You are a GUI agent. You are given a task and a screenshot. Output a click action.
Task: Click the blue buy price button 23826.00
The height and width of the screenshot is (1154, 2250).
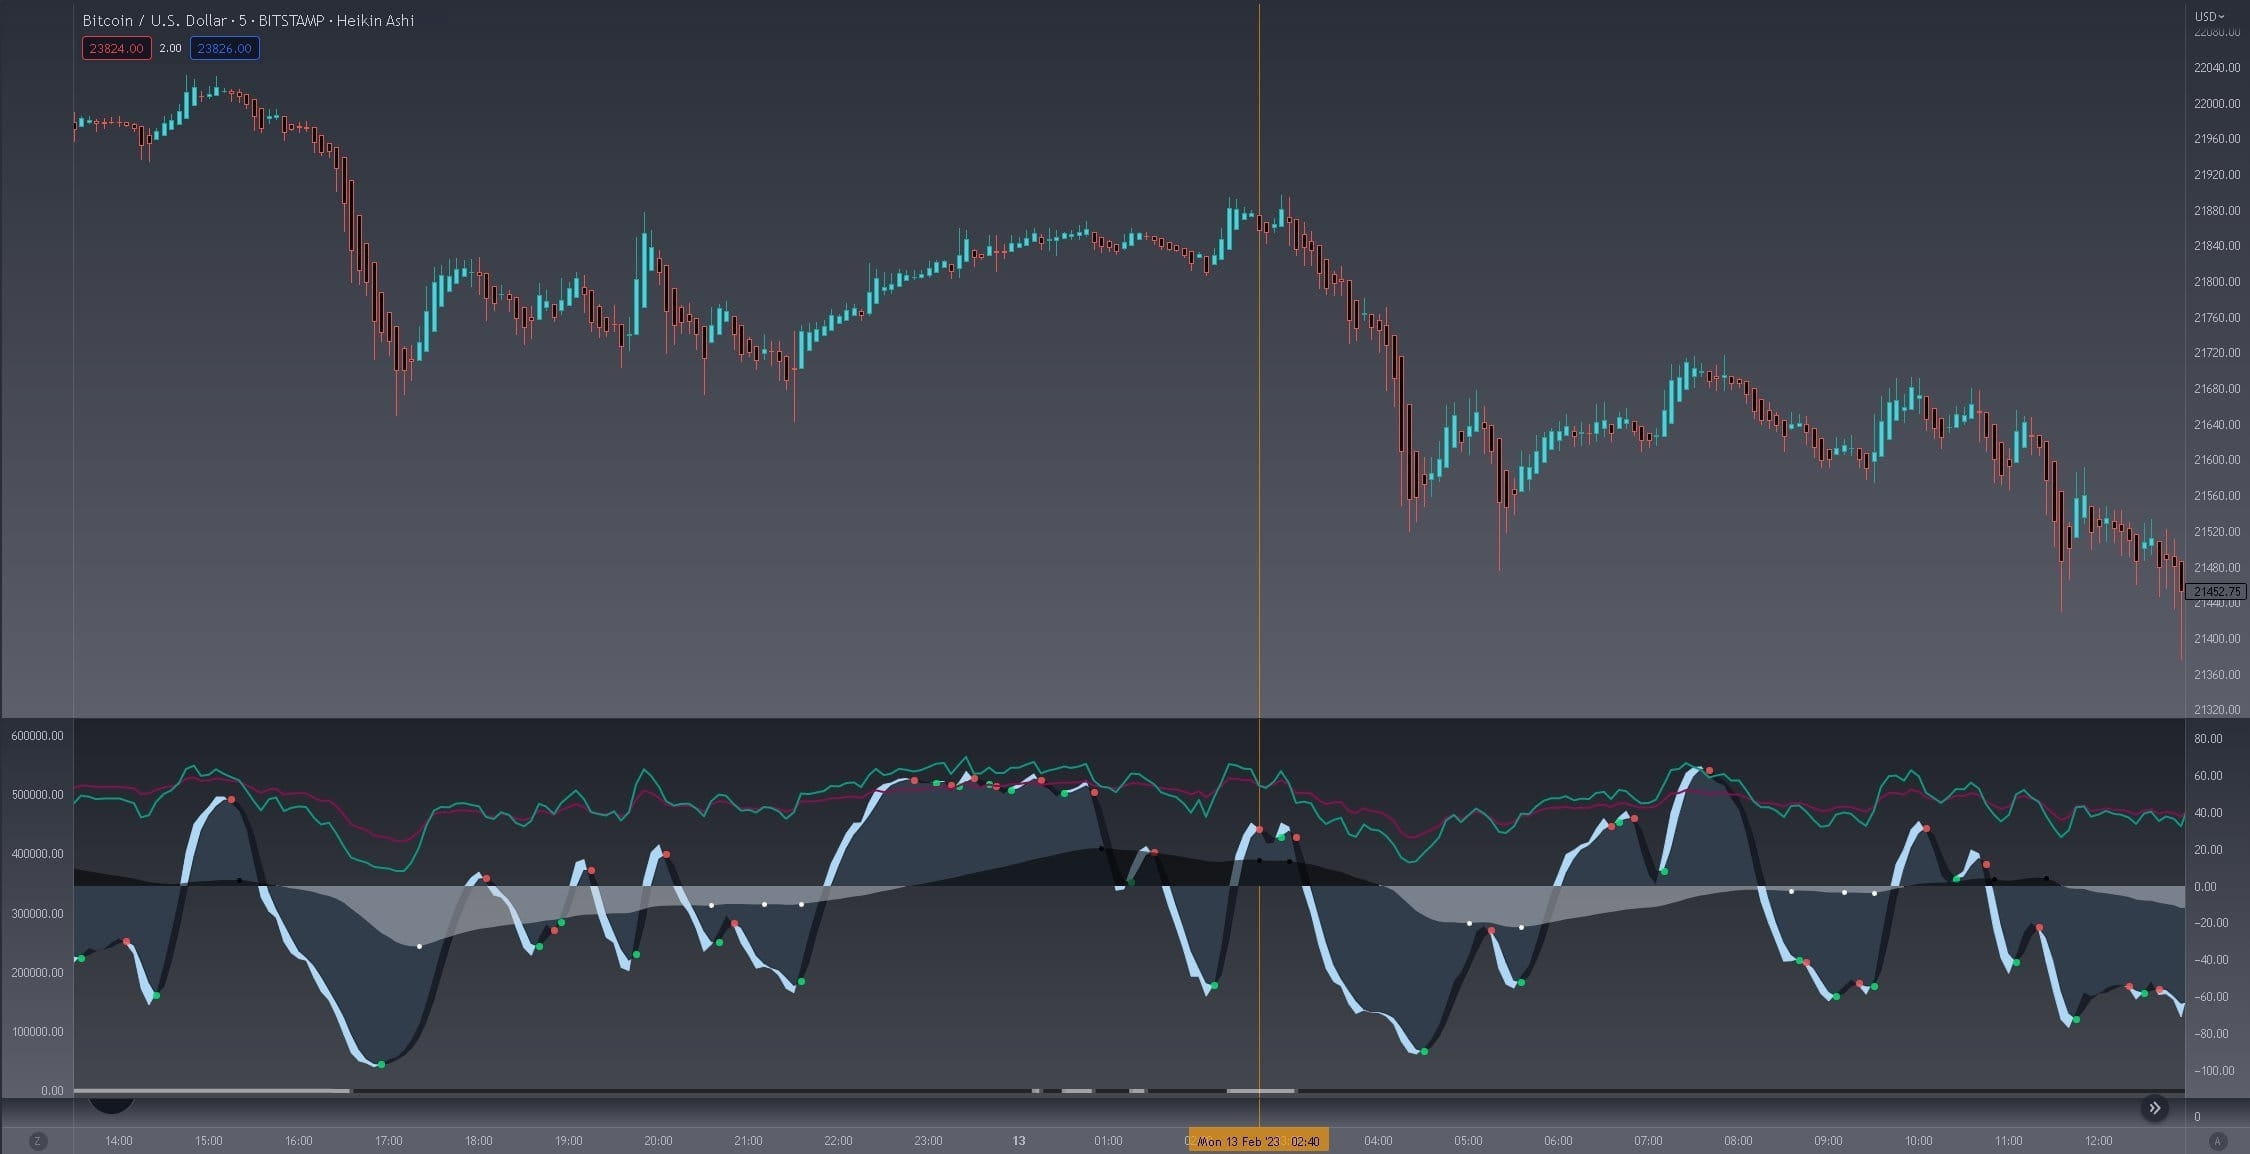point(225,48)
